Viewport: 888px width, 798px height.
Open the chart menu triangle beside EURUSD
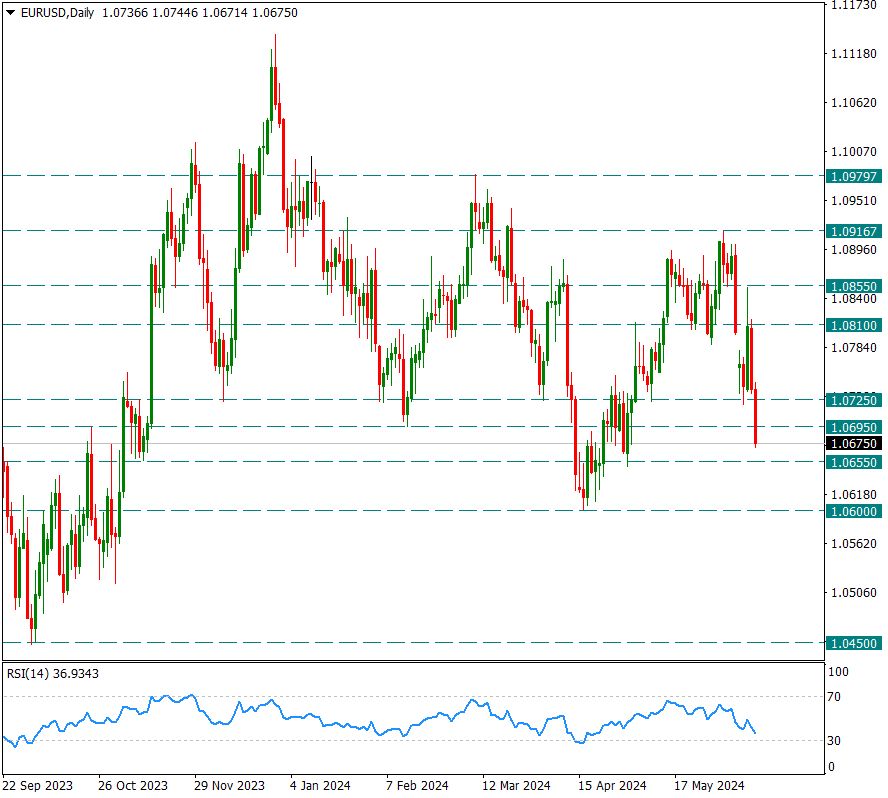[10, 12]
